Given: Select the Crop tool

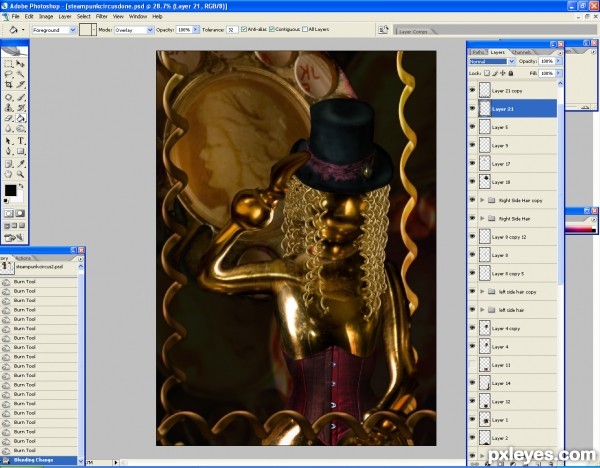Looking at the screenshot, I should pyautogui.click(x=8, y=84).
